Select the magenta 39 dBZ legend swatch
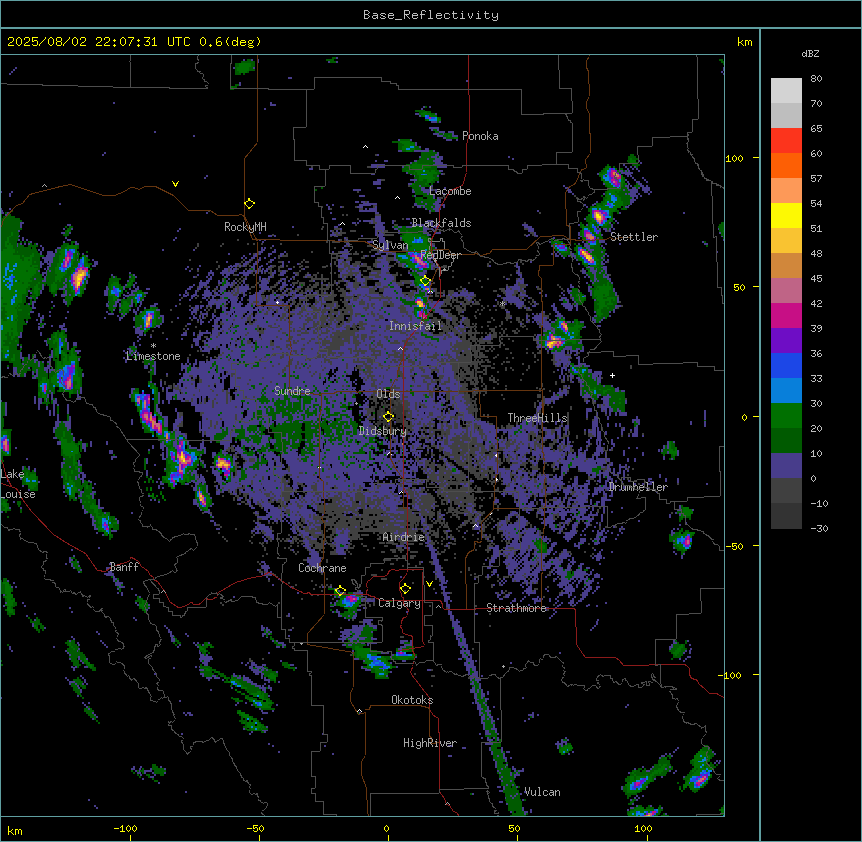This screenshot has height=842, width=862. point(786,315)
